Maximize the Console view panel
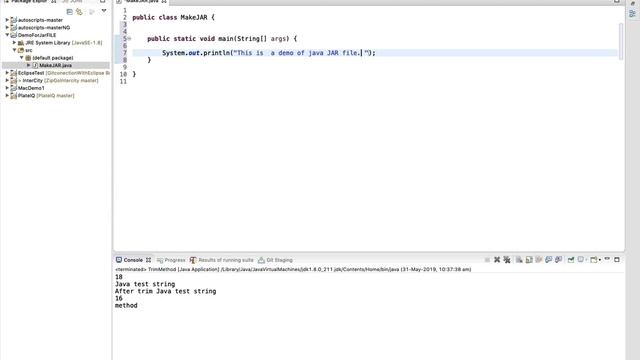Viewport: 640px width, 360px height. [617, 260]
